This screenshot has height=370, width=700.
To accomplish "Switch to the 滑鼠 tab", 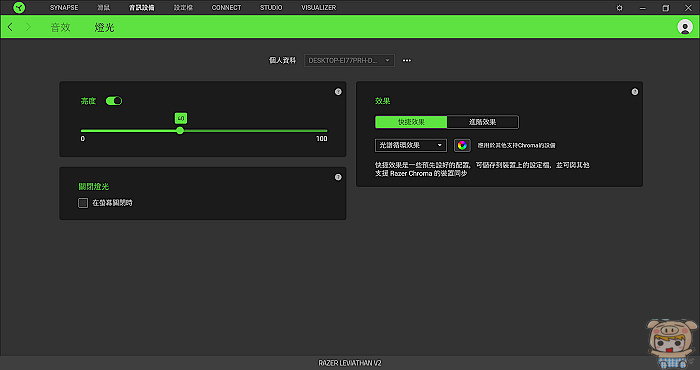I will click(x=104, y=8).
